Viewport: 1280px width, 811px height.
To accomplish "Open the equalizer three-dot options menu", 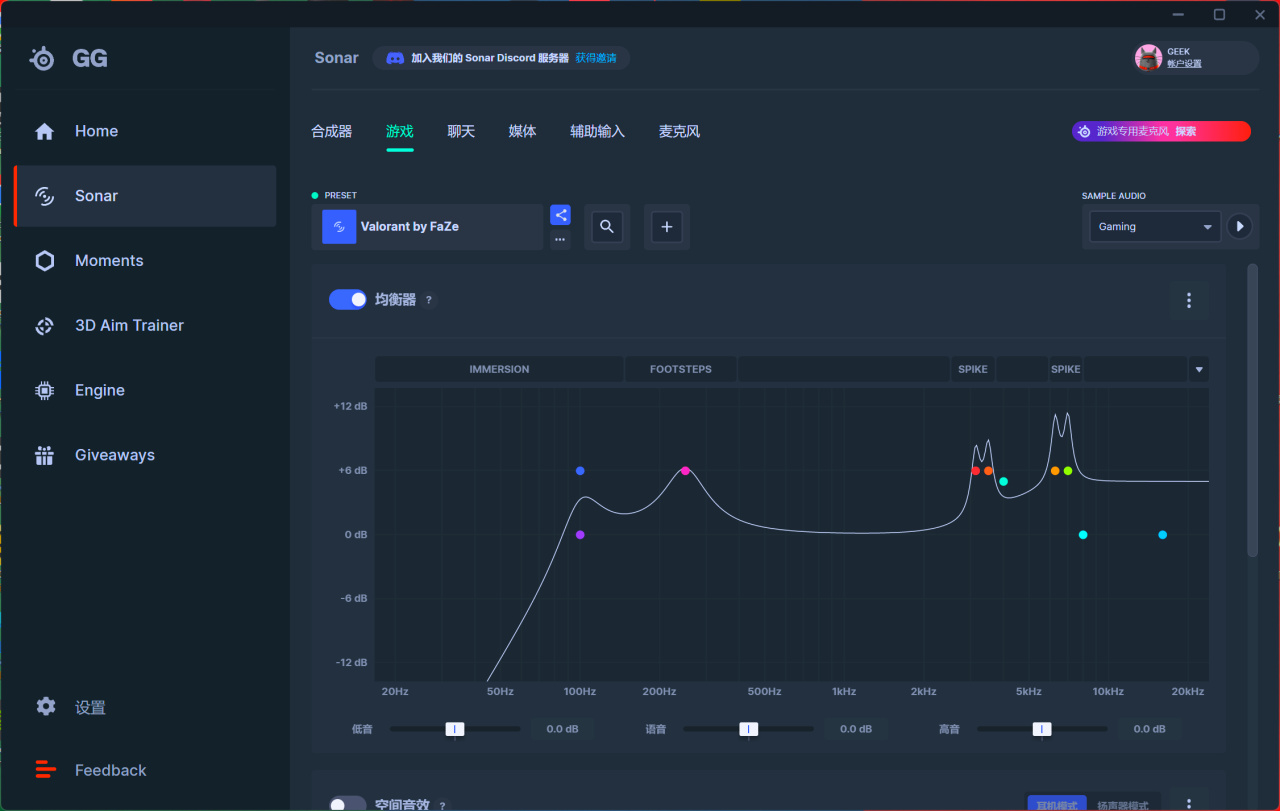I will (1189, 300).
